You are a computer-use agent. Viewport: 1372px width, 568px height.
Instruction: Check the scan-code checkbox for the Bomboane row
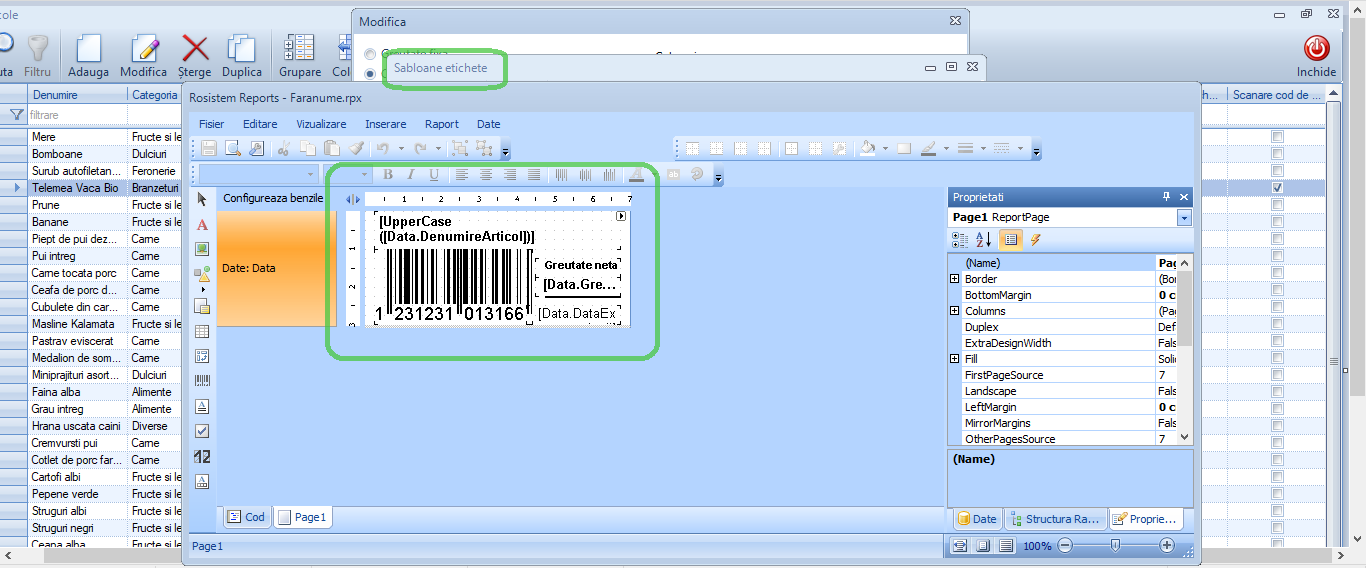[x=1277, y=154]
